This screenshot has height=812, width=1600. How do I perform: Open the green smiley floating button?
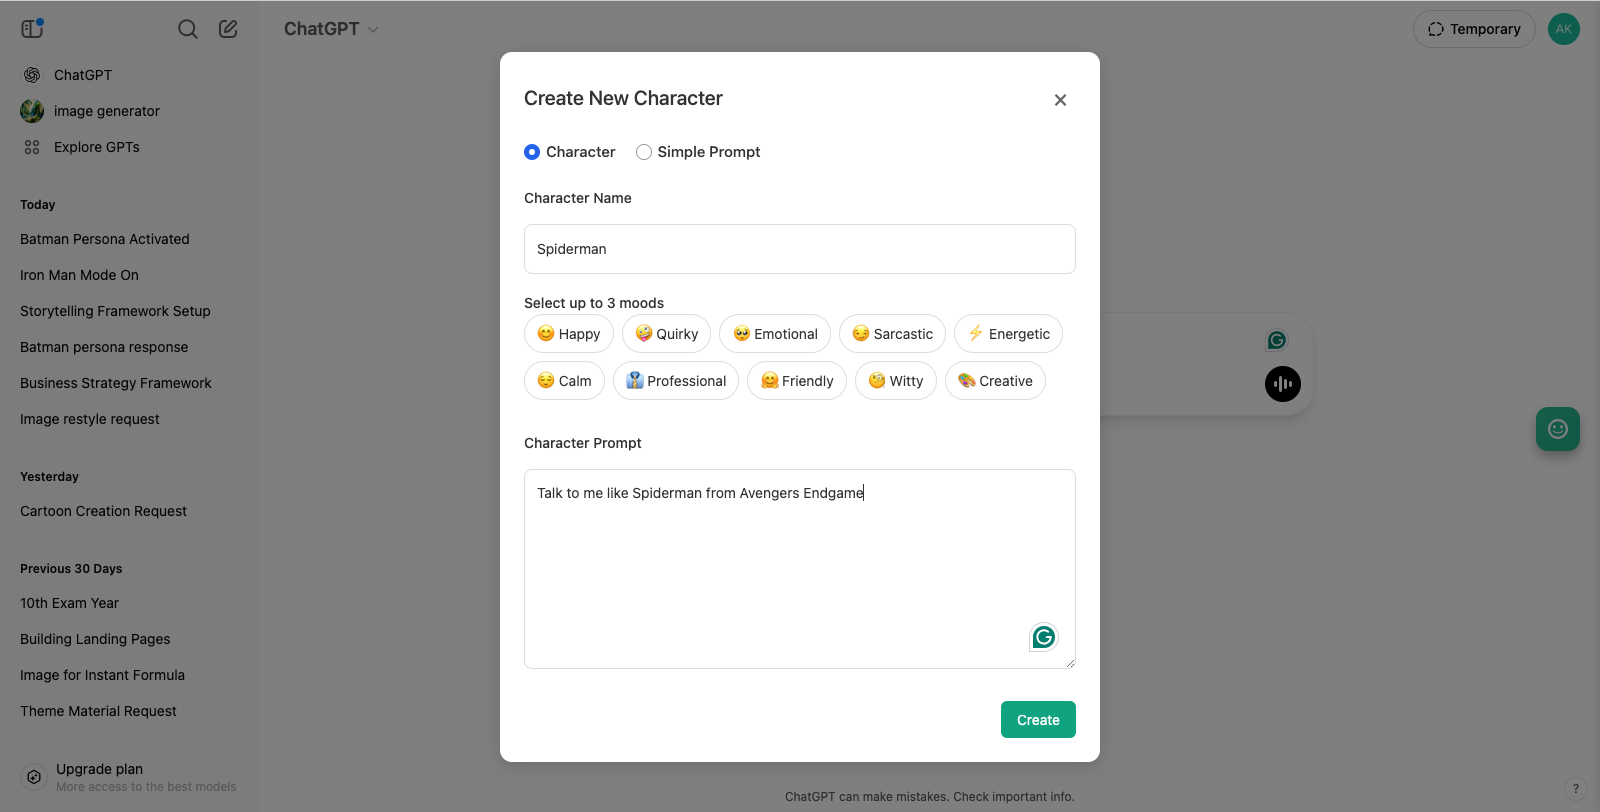coord(1557,429)
